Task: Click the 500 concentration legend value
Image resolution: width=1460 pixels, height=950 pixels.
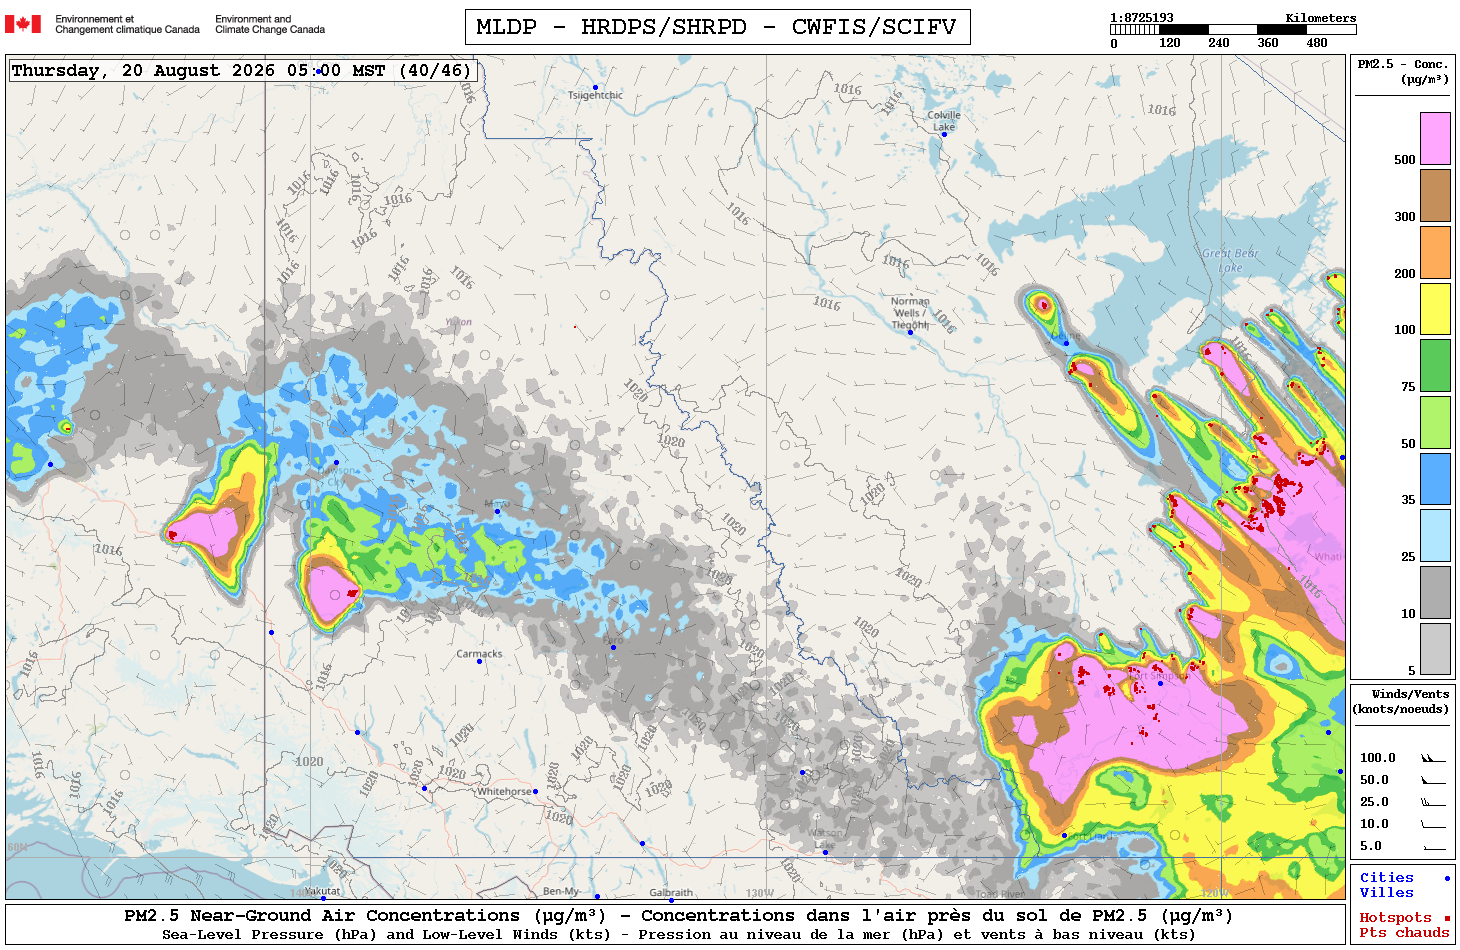Action: point(1404,160)
